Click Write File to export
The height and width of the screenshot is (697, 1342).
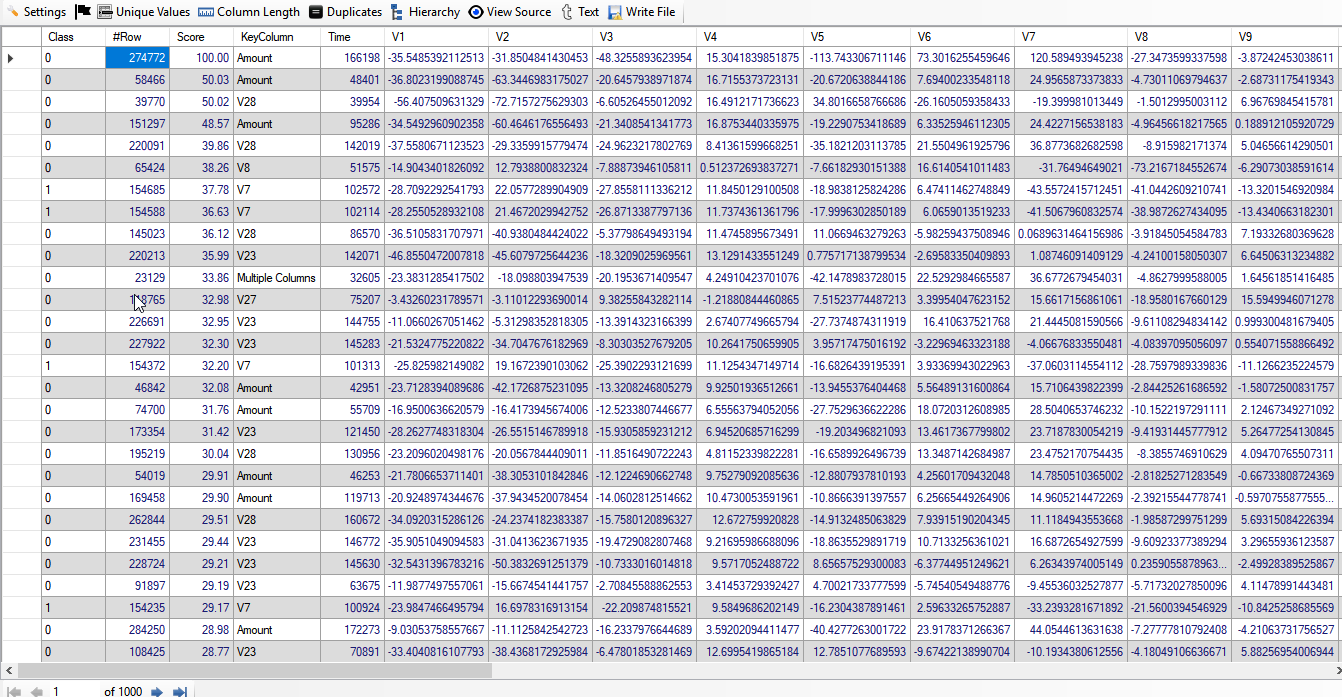point(641,12)
